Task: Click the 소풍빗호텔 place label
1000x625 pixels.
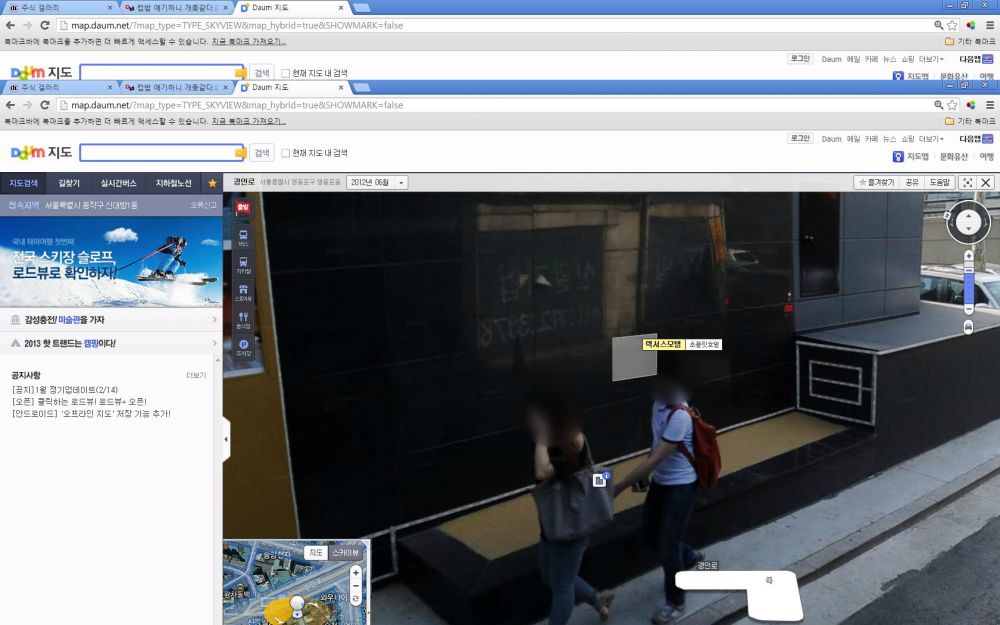Action: click(x=703, y=344)
